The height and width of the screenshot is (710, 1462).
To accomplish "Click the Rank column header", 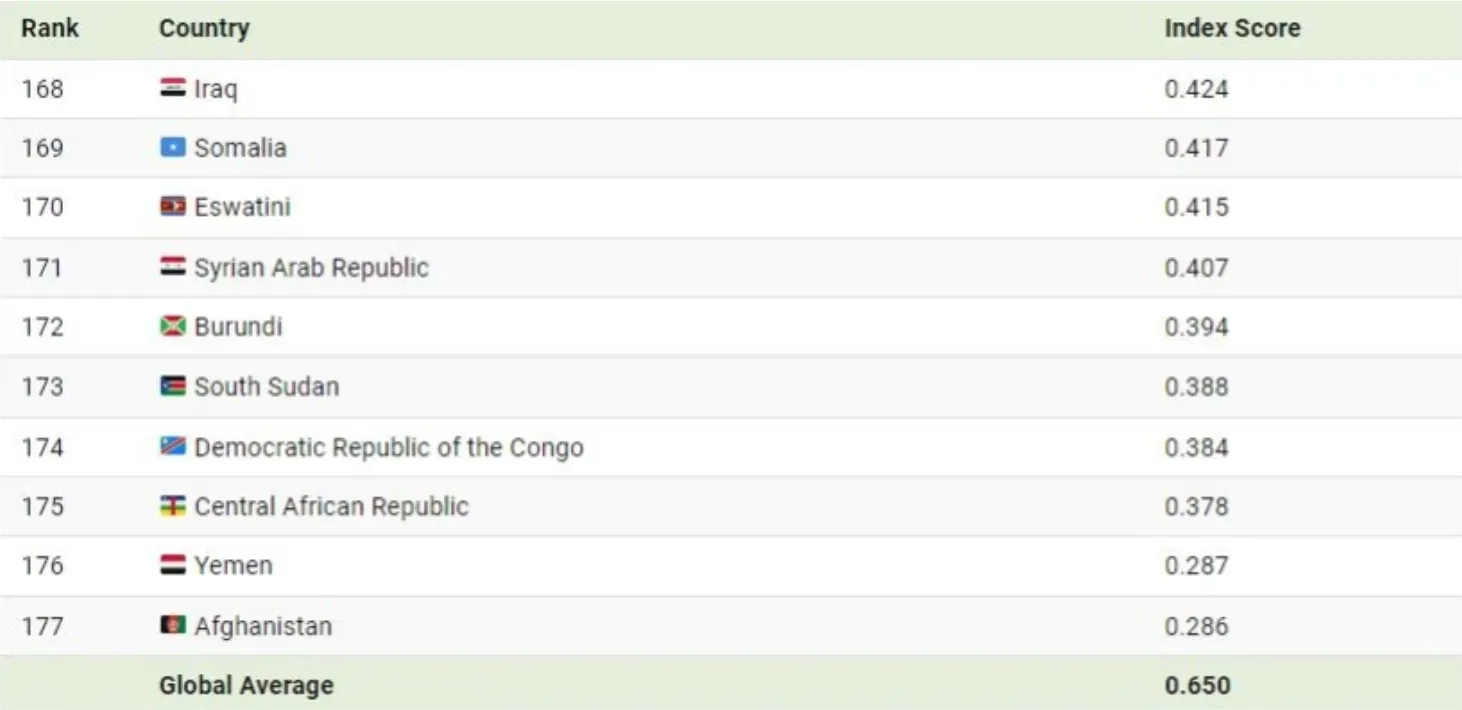I will [x=50, y=28].
